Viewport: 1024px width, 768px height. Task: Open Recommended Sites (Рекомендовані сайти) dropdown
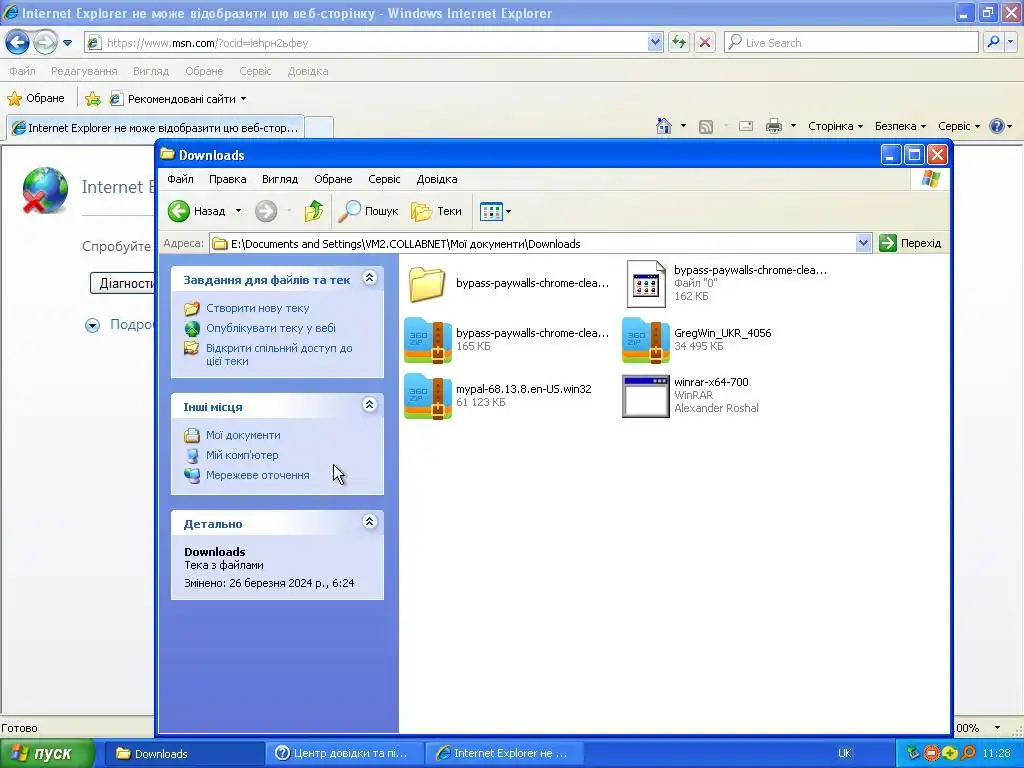tap(178, 99)
